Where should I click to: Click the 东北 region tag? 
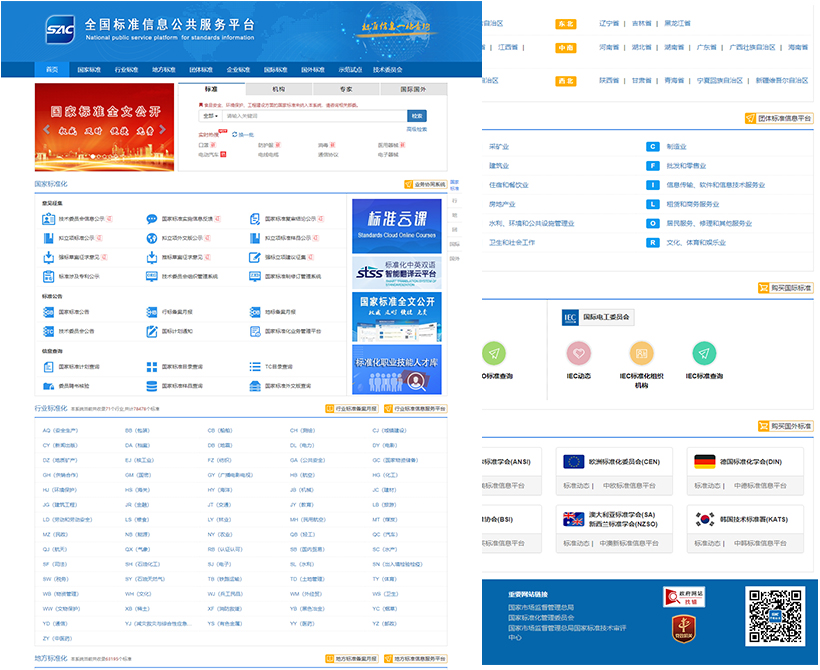(565, 24)
